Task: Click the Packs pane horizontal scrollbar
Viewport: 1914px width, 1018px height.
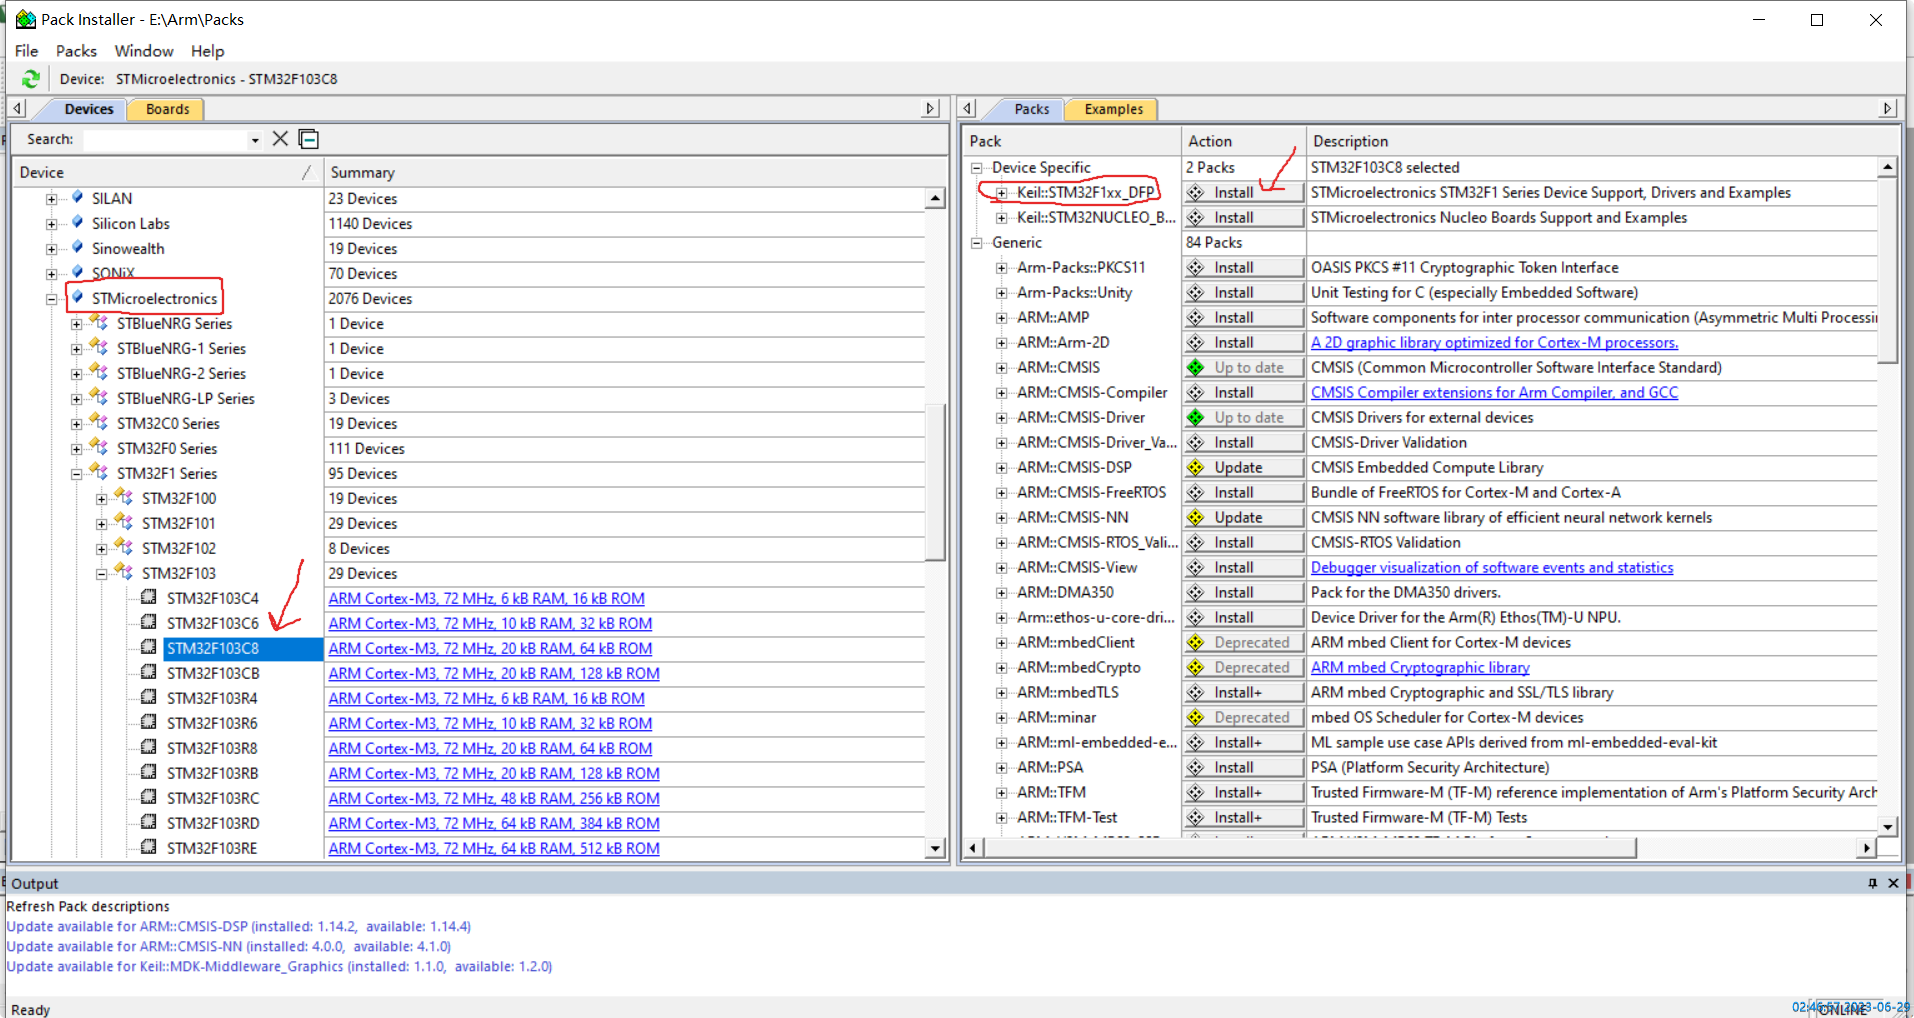Action: coord(1310,848)
